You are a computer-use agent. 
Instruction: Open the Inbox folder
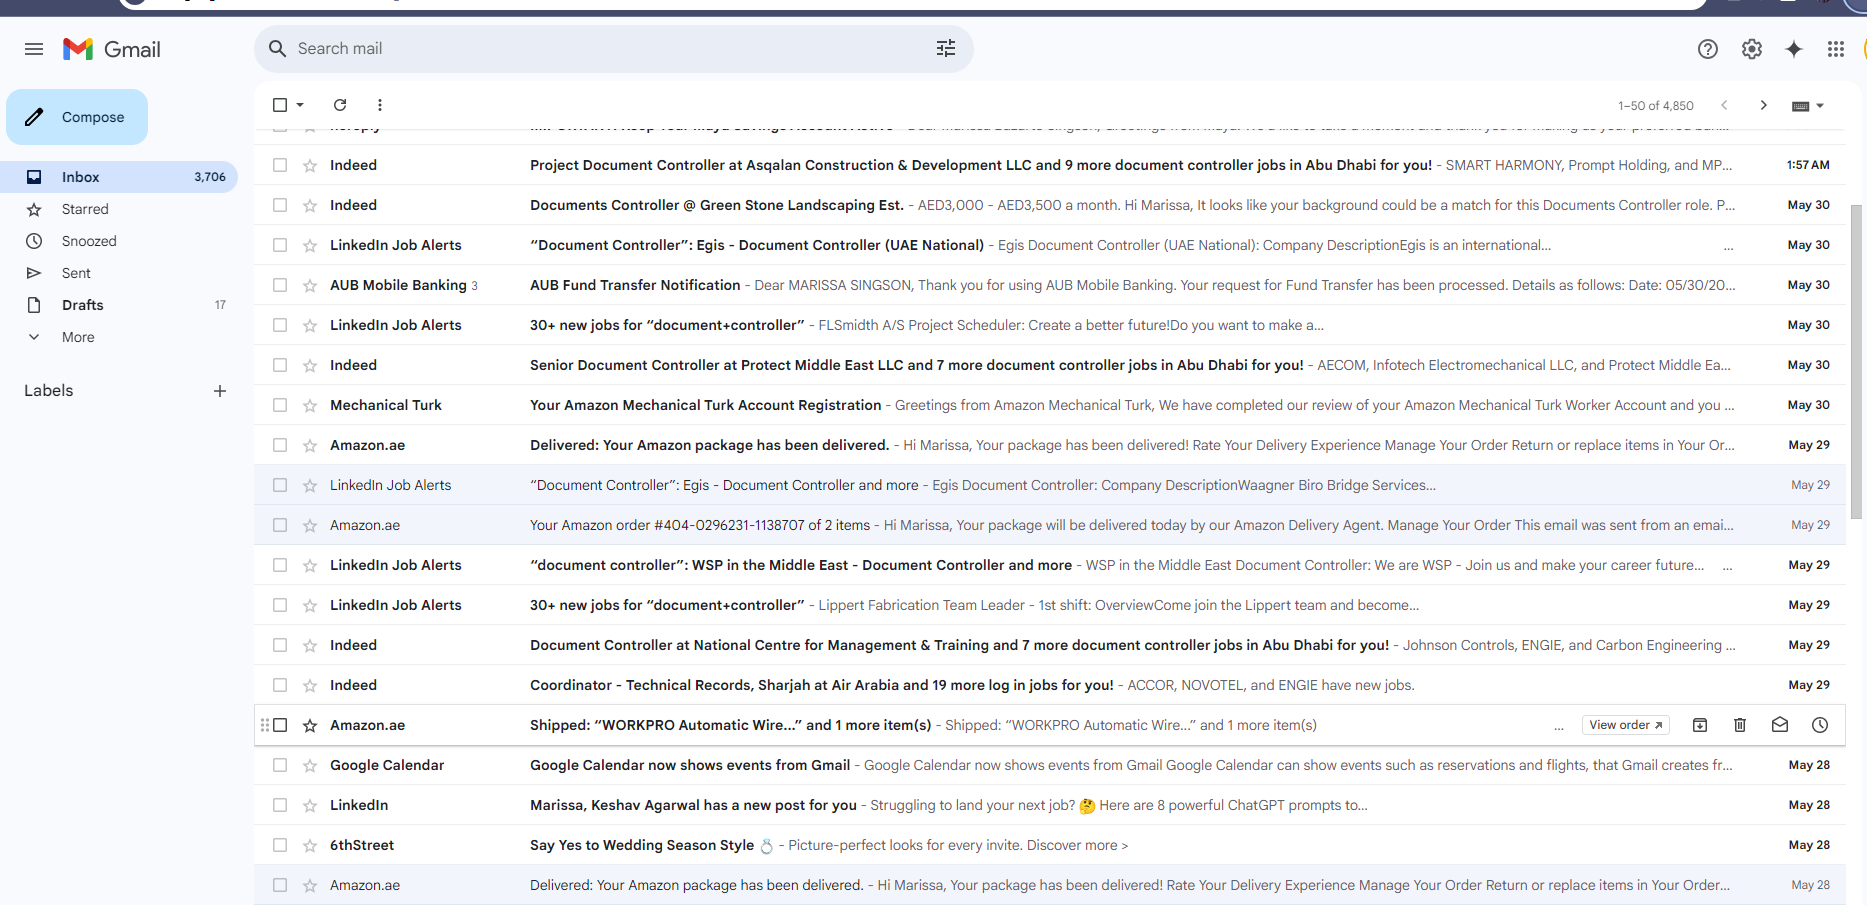point(119,177)
